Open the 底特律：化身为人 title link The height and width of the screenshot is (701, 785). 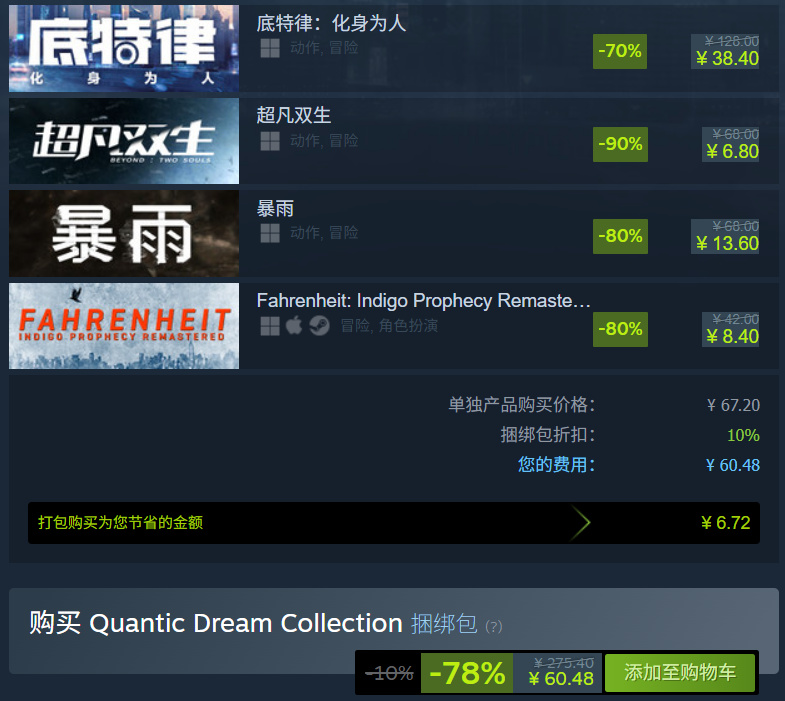pos(331,23)
